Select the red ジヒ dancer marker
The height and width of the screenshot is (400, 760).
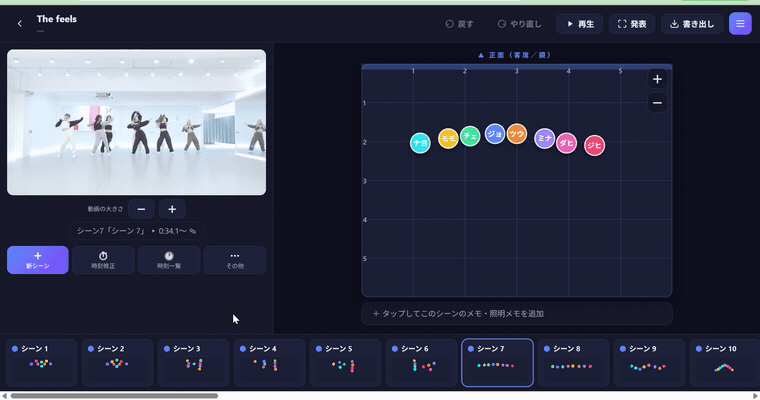tap(595, 145)
